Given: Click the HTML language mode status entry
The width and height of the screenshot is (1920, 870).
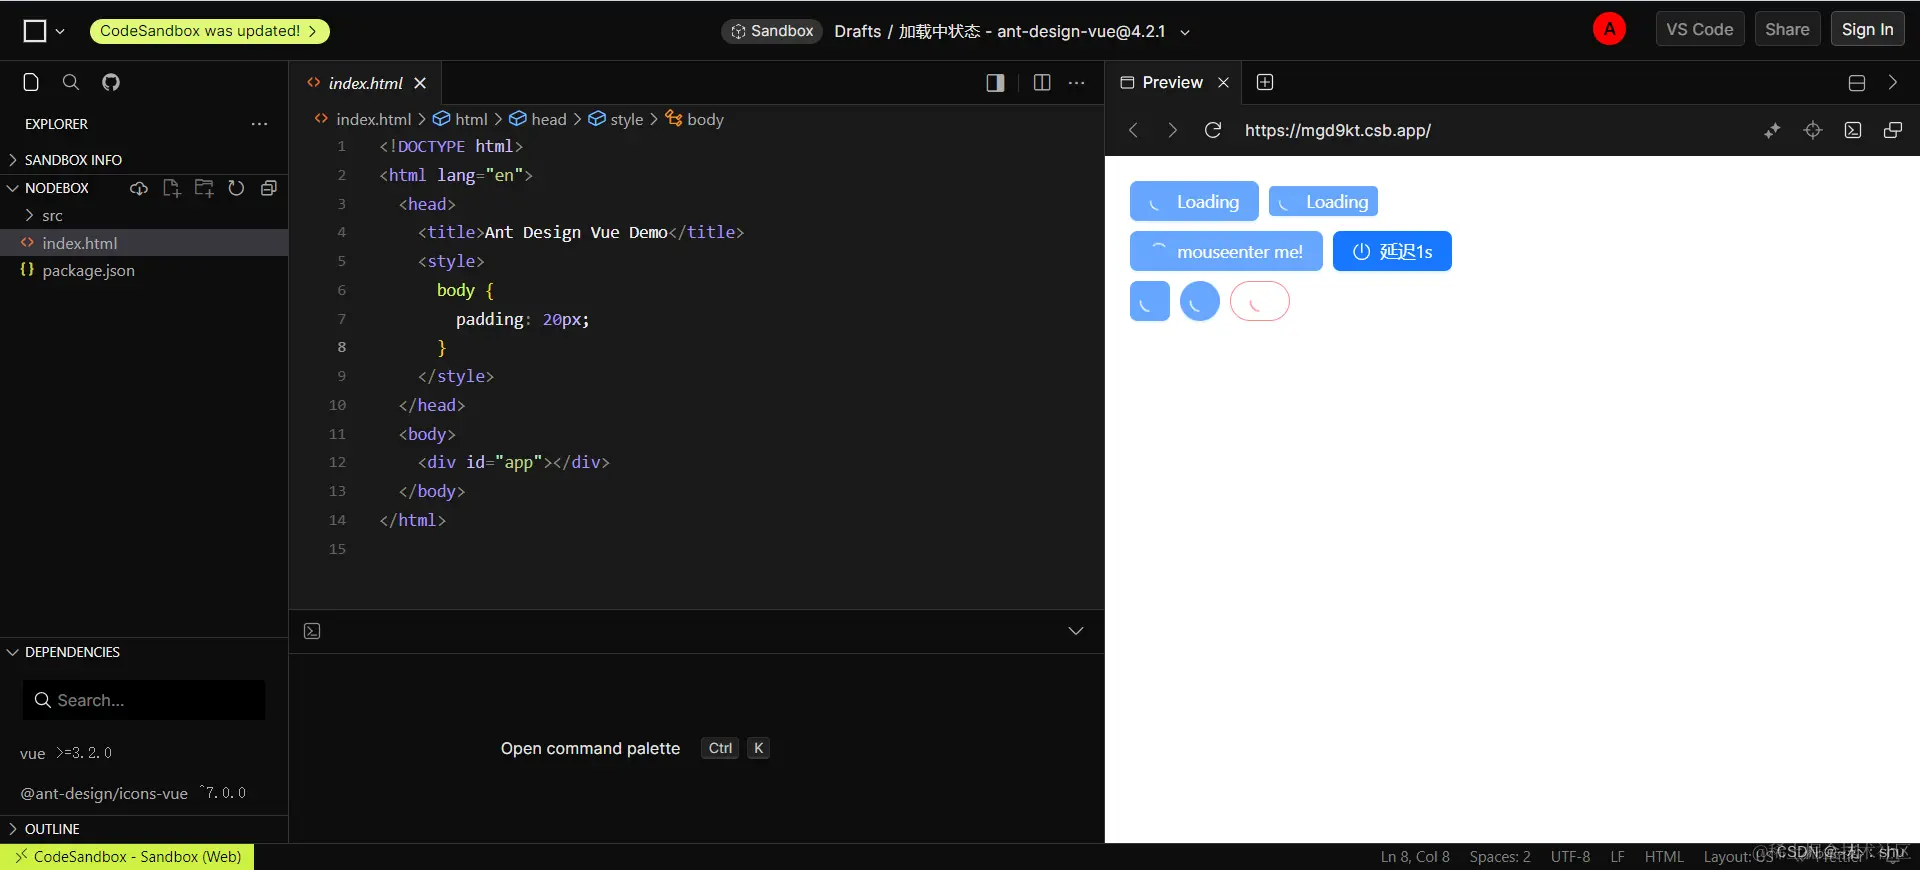Looking at the screenshot, I should click(x=1664, y=857).
